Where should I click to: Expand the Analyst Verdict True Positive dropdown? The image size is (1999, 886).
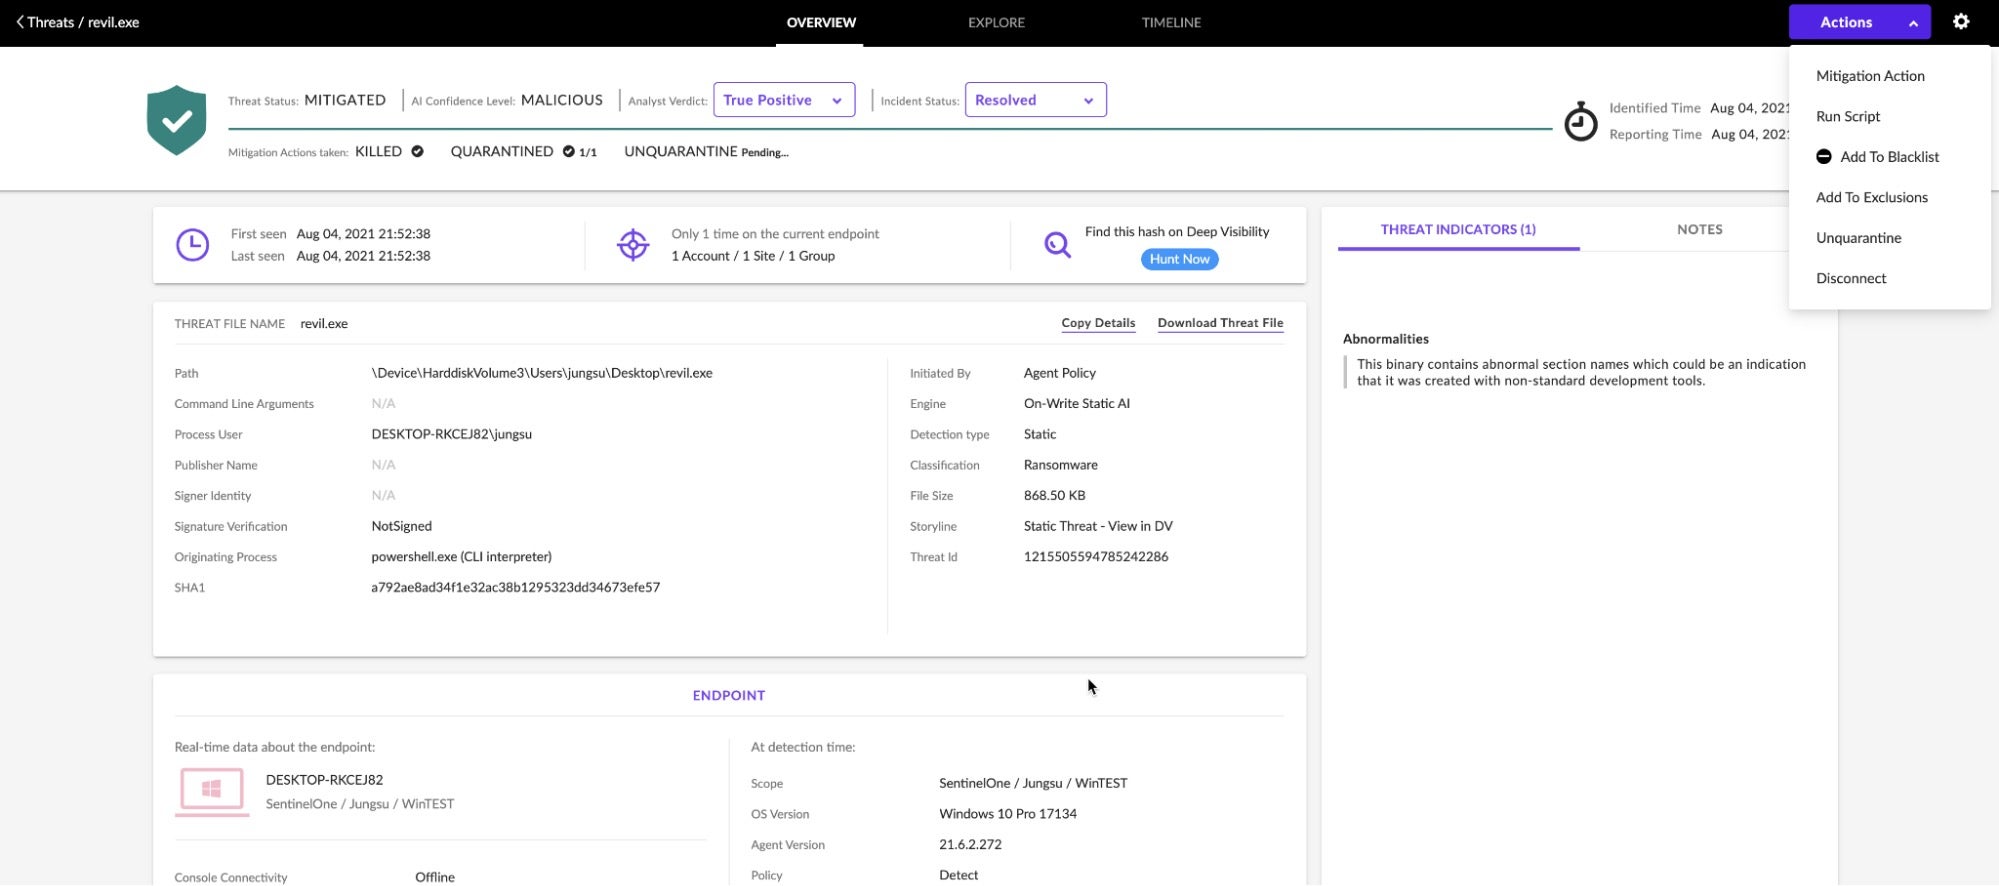click(x=784, y=100)
